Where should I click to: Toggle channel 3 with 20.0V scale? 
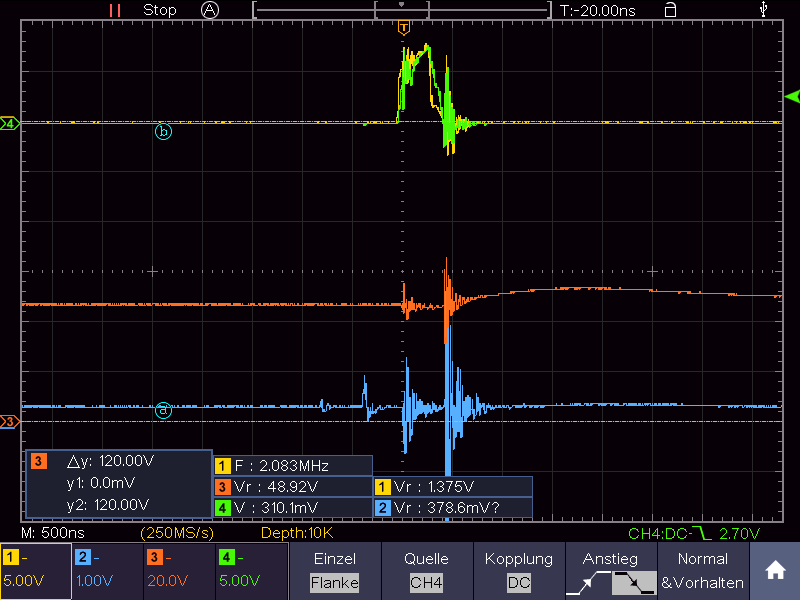click(180, 570)
